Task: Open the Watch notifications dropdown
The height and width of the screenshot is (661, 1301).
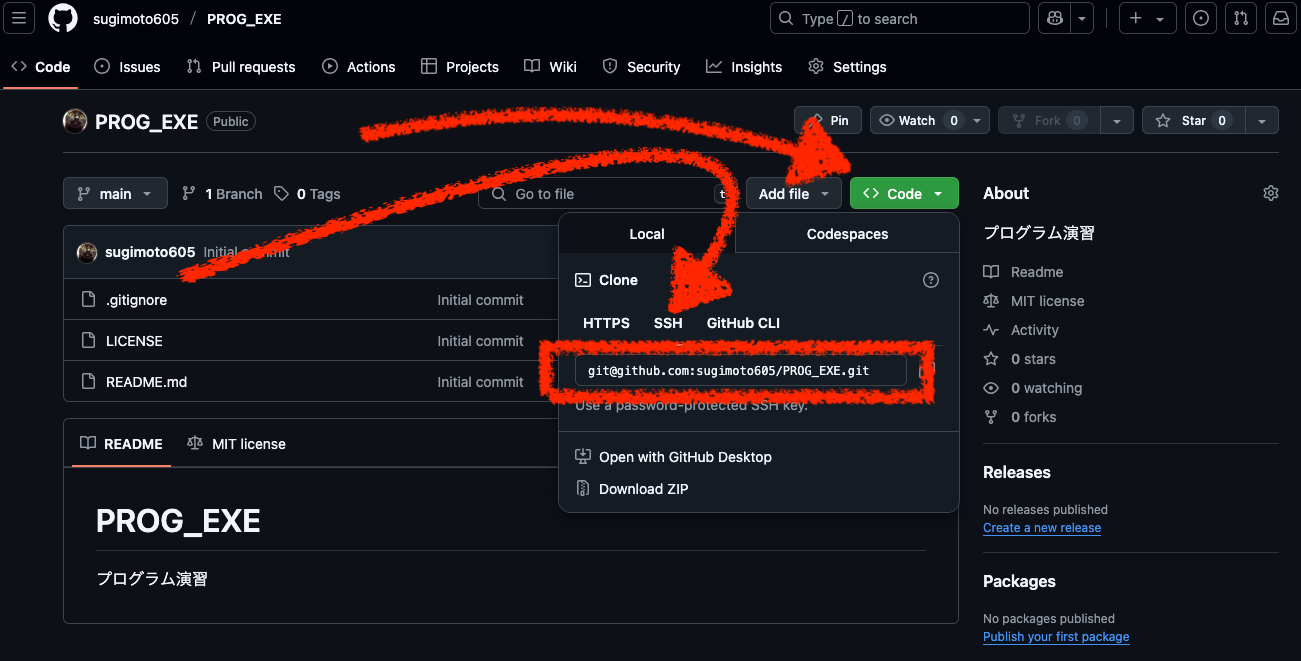Action: 976,120
